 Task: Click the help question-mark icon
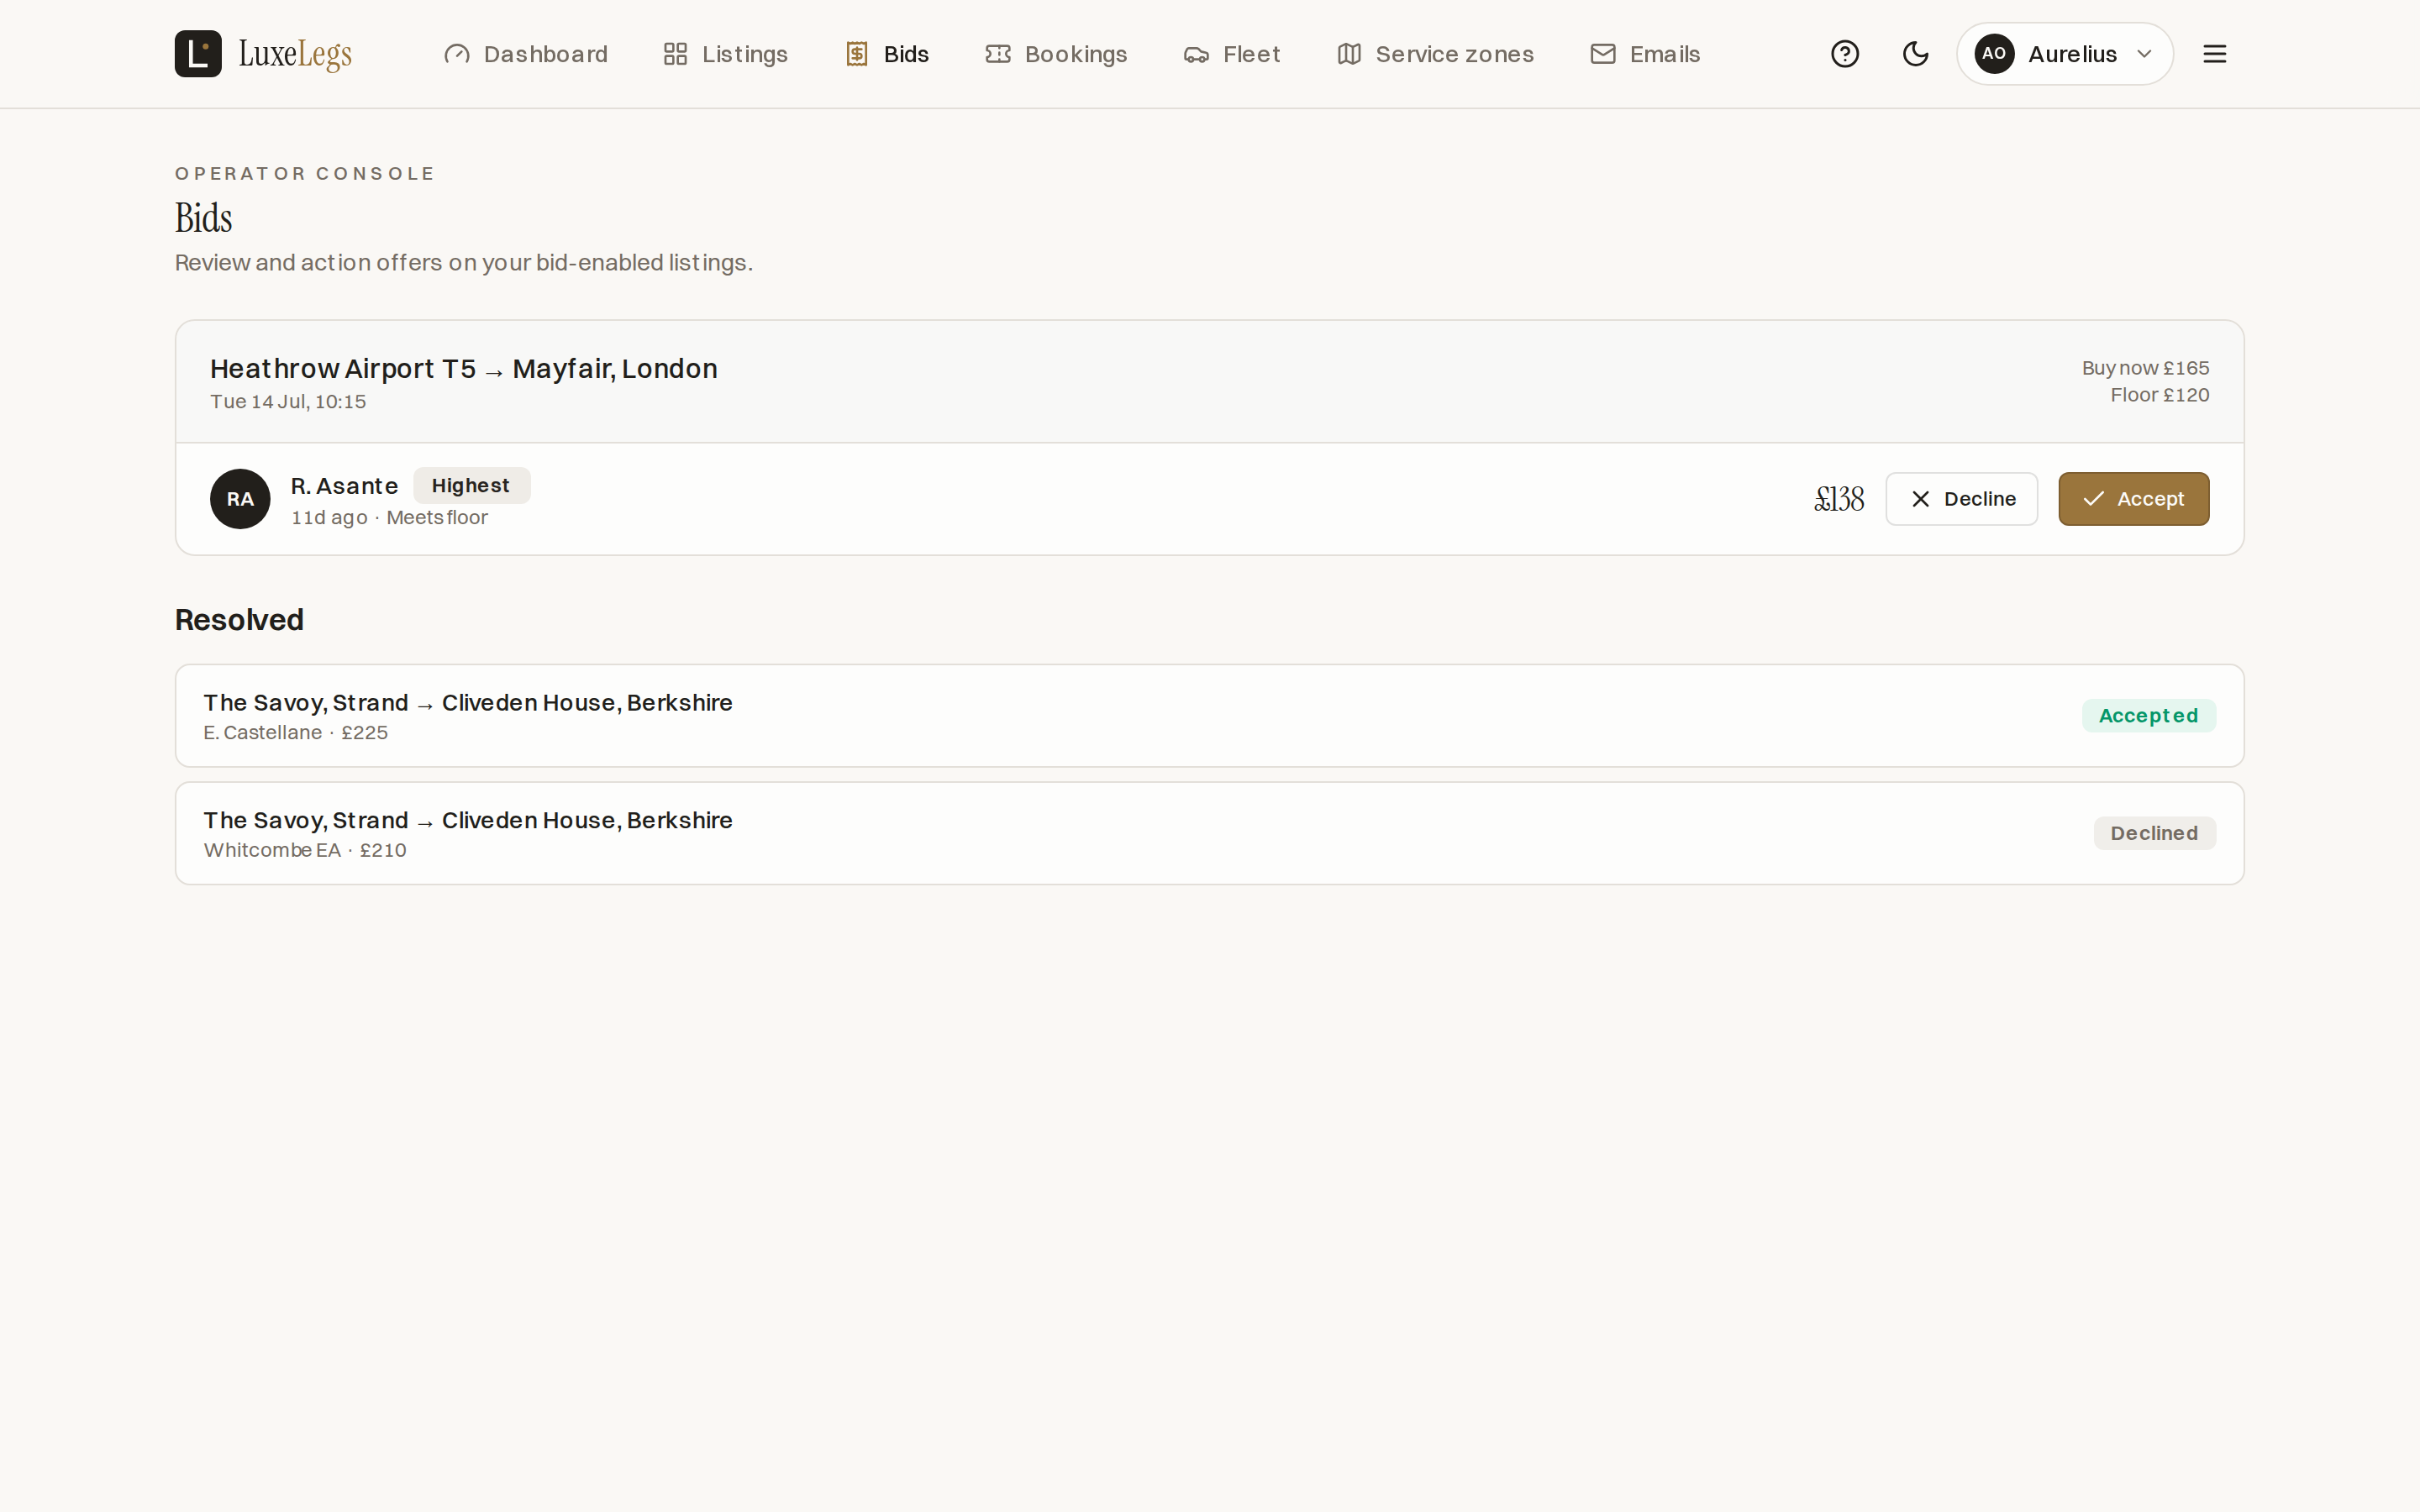point(1845,54)
